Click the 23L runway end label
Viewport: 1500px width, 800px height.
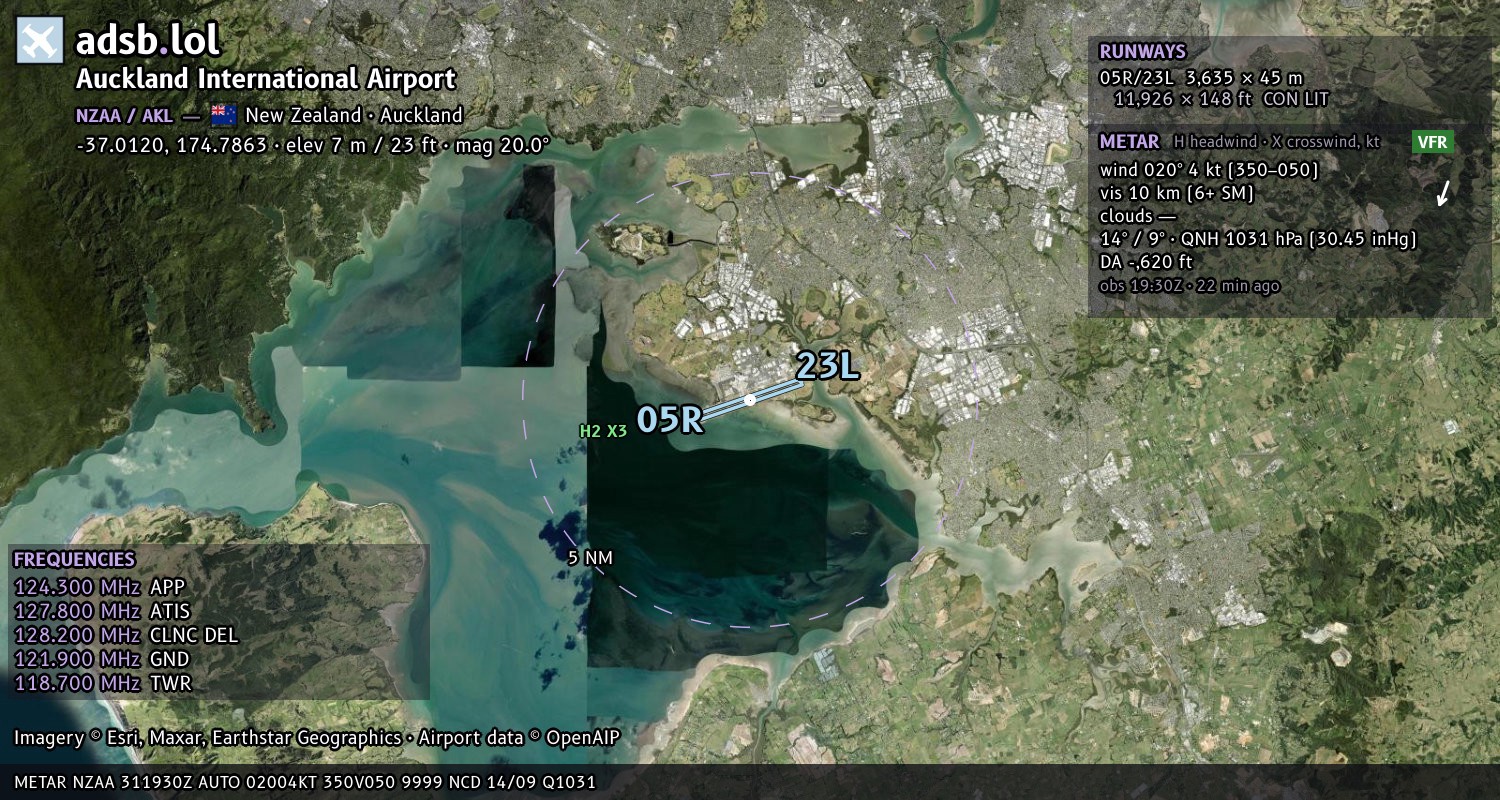point(828,366)
